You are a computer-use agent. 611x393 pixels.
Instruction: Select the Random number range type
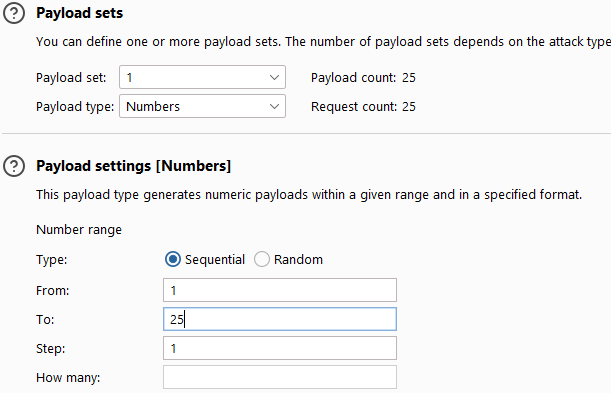(x=262, y=259)
